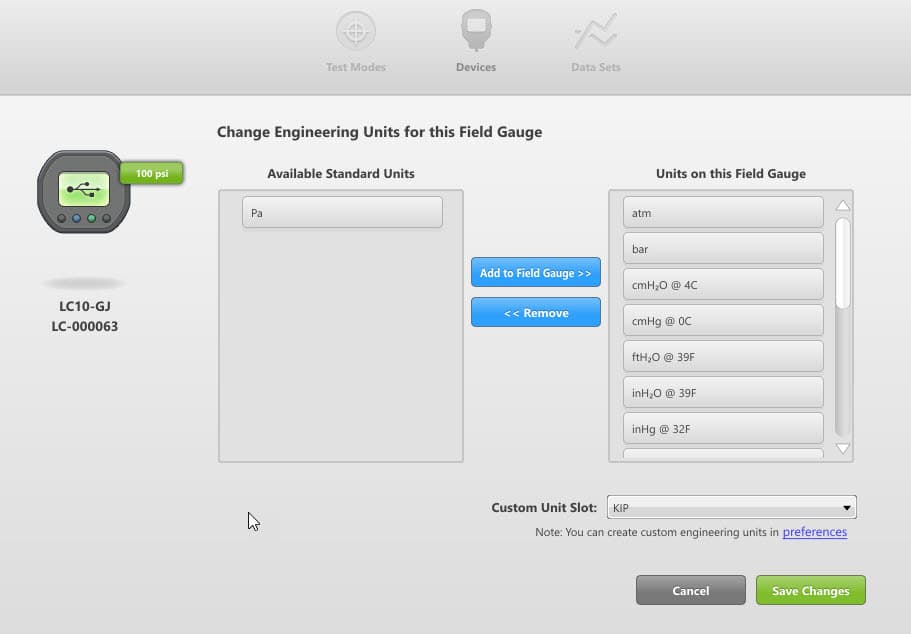This screenshot has height=634, width=911.
Task: Click the units list scrollbar up arrow
Action: (x=842, y=205)
